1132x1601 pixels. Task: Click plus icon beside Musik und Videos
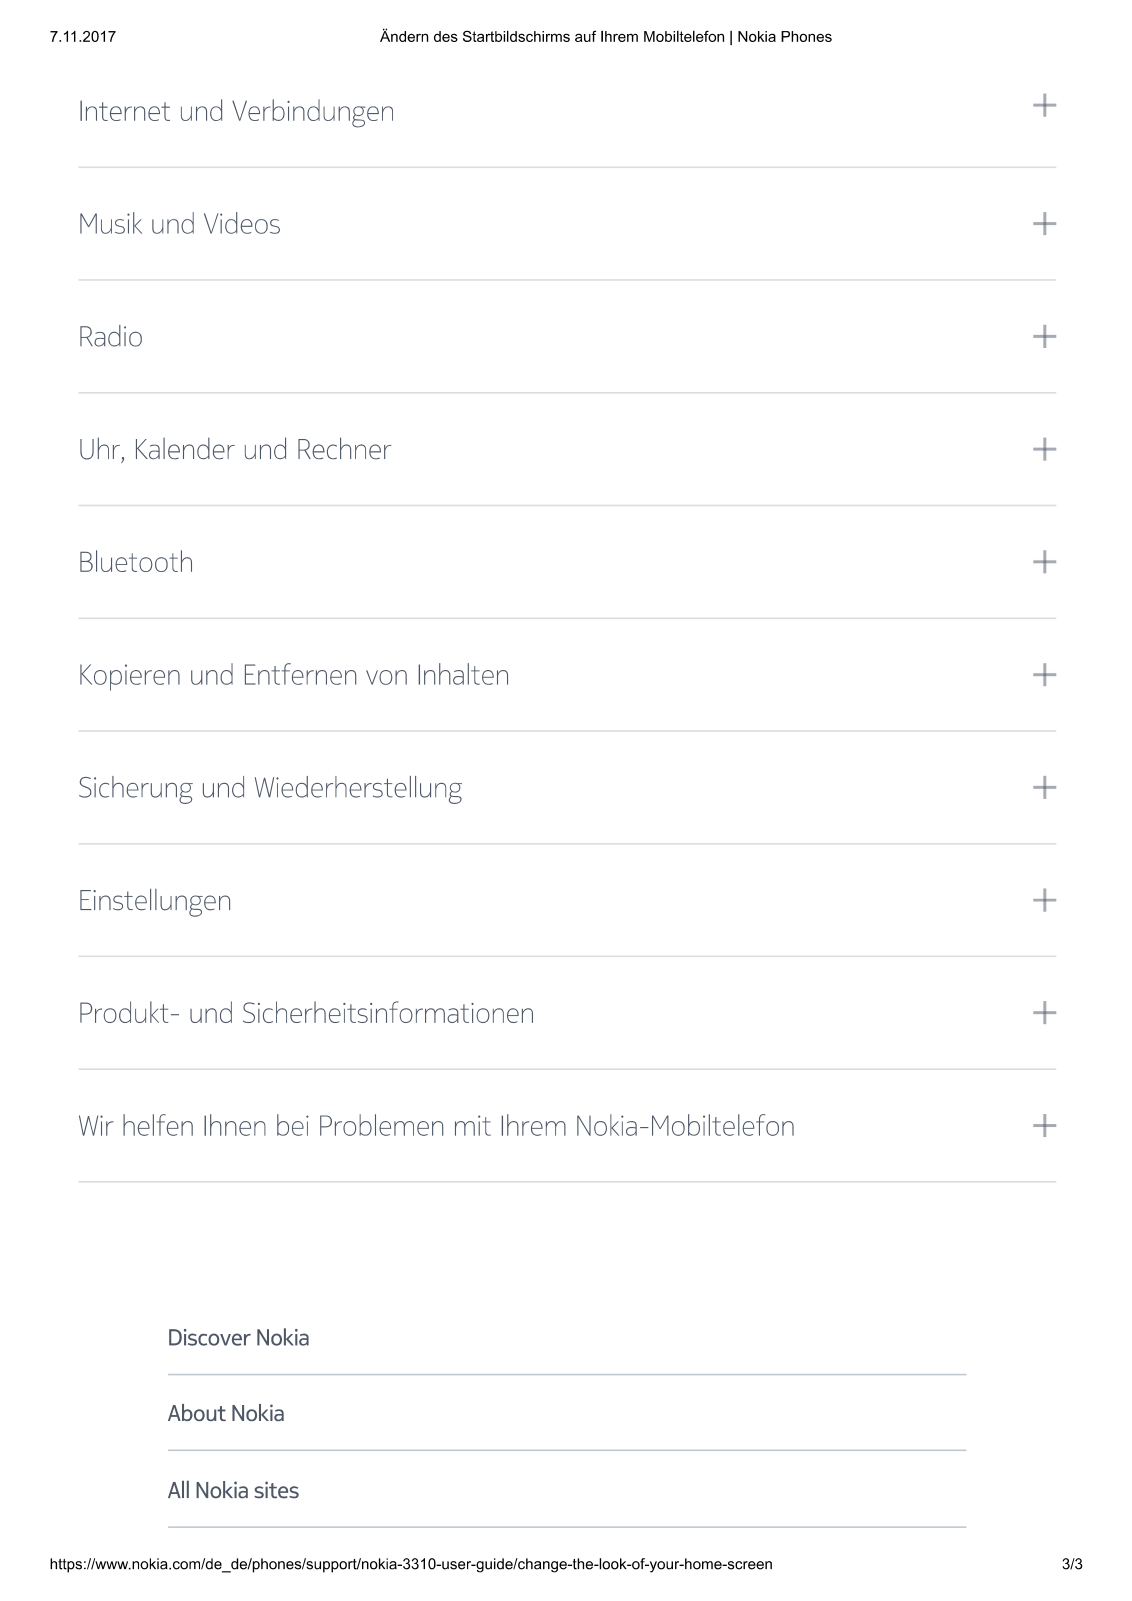[x=1044, y=223]
